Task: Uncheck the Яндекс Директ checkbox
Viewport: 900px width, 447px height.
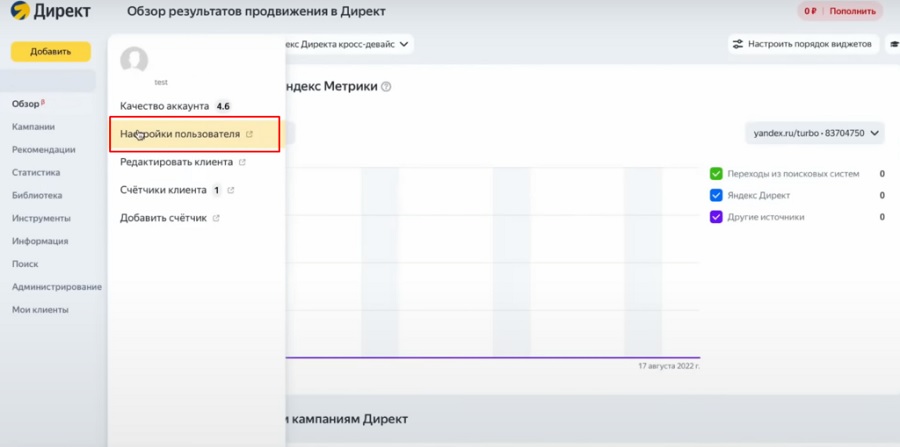Action: click(x=716, y=195)
